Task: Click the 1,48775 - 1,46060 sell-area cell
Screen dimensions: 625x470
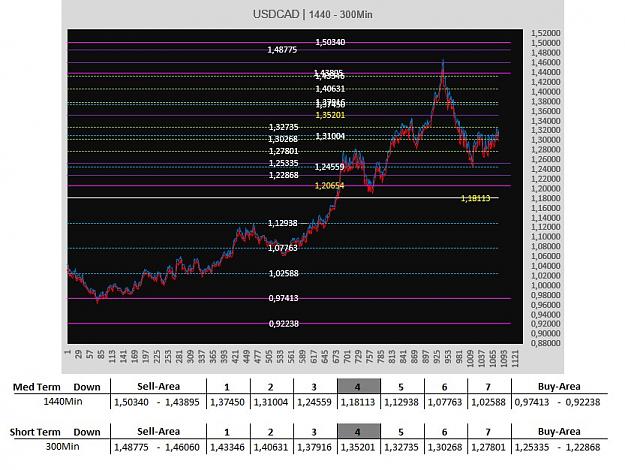Action: coord(157,447)
